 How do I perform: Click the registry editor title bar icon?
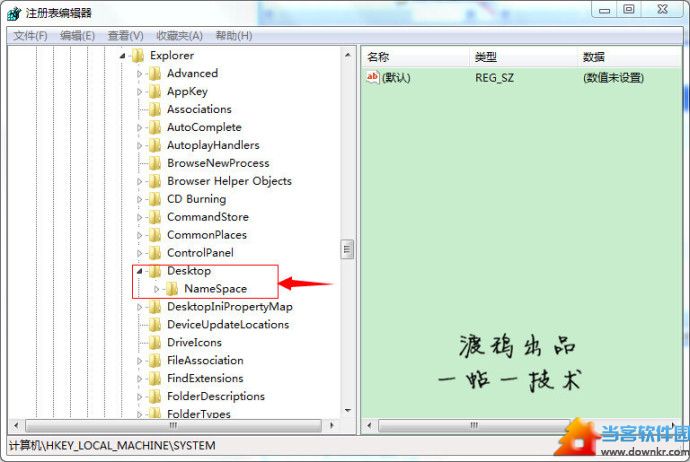click(x=14, y=13)
